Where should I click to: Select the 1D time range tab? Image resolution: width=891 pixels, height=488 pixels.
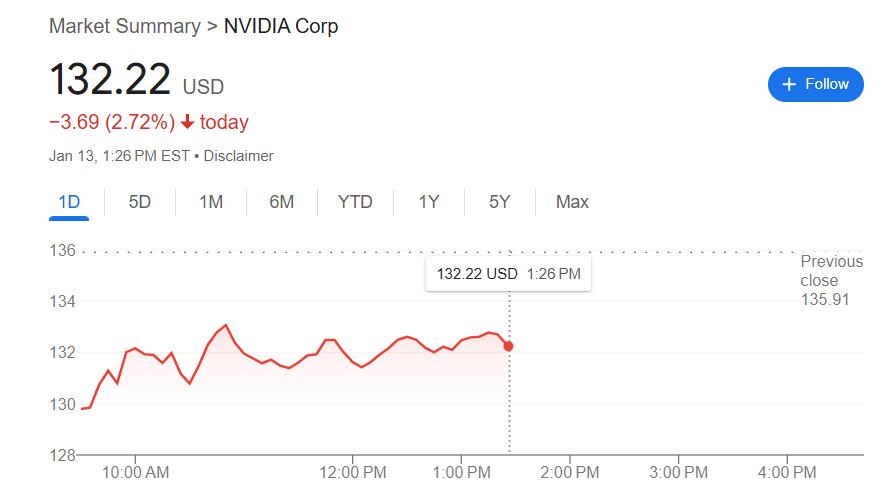pos(69,202)
